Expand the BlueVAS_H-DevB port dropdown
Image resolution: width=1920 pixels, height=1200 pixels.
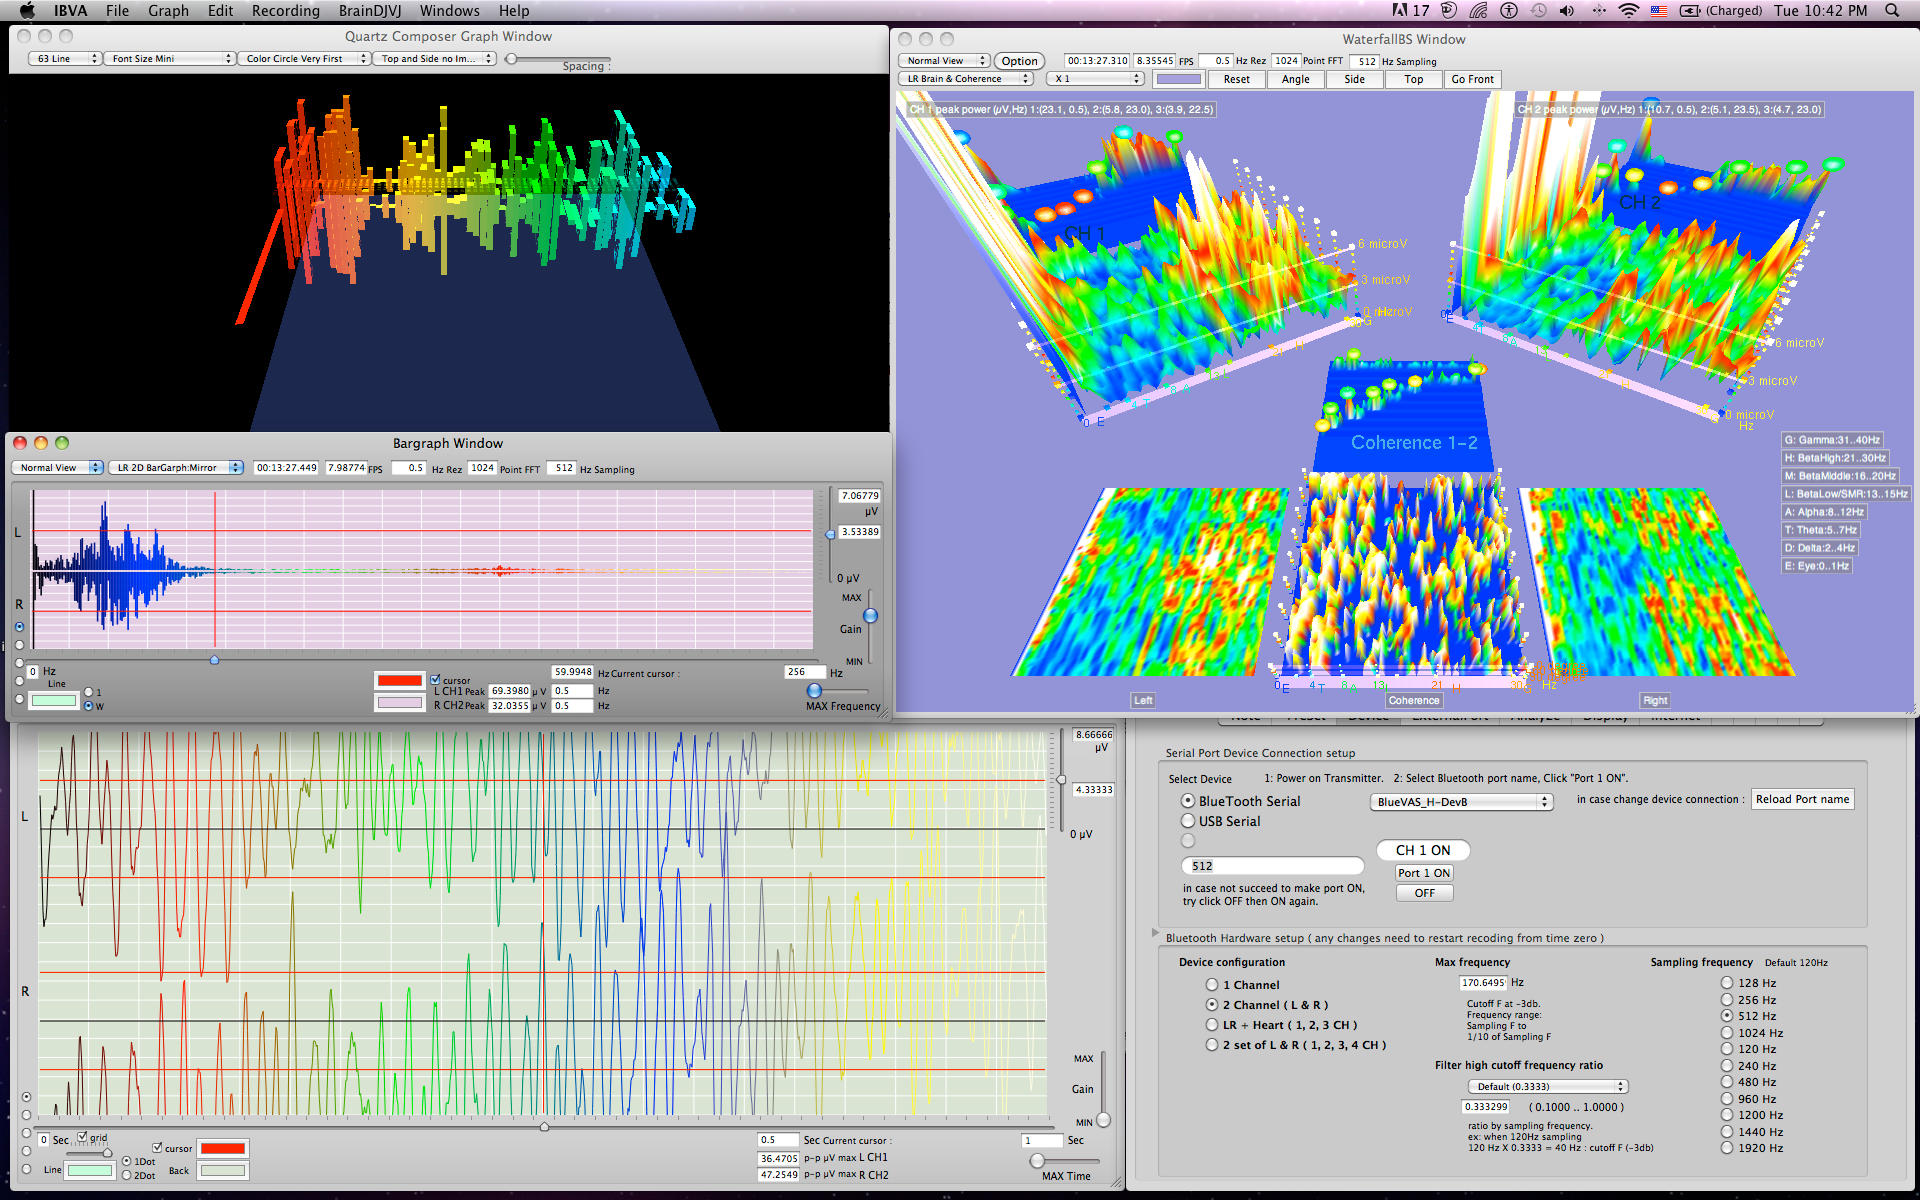pos(1461,802)
